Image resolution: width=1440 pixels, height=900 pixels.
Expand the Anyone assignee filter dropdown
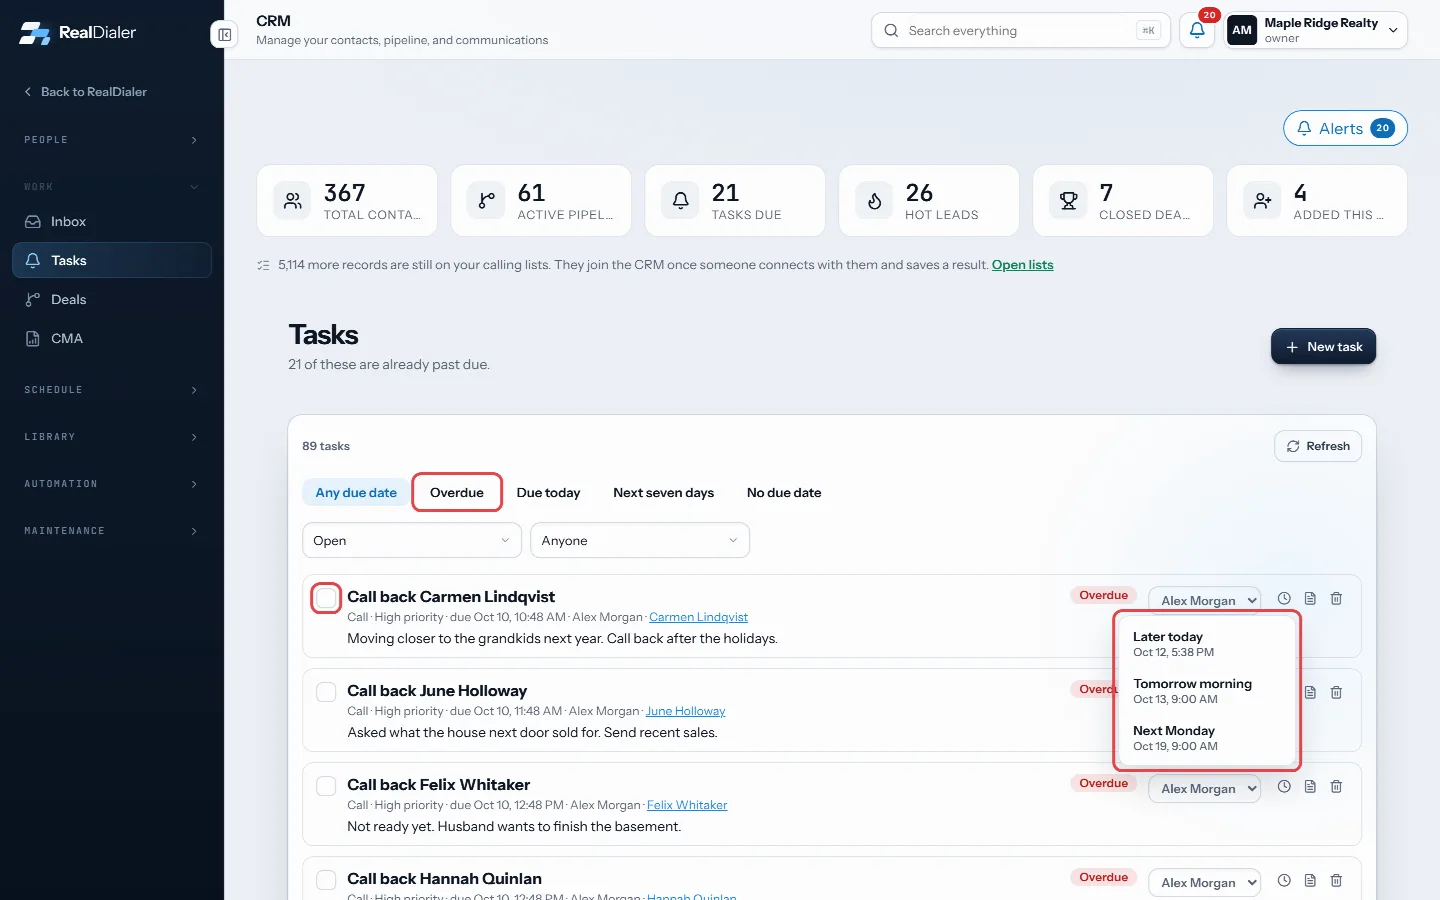(x=640, y=540)
